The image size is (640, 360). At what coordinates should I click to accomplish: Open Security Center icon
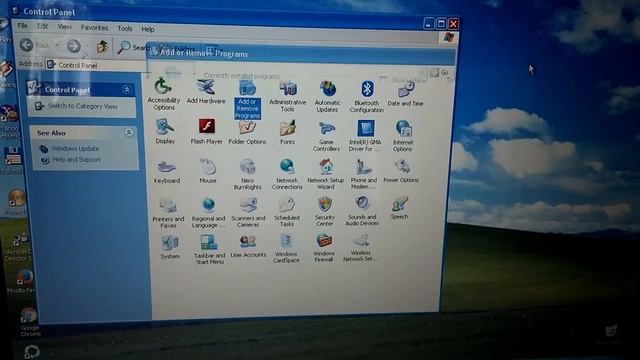coord(325,211)
